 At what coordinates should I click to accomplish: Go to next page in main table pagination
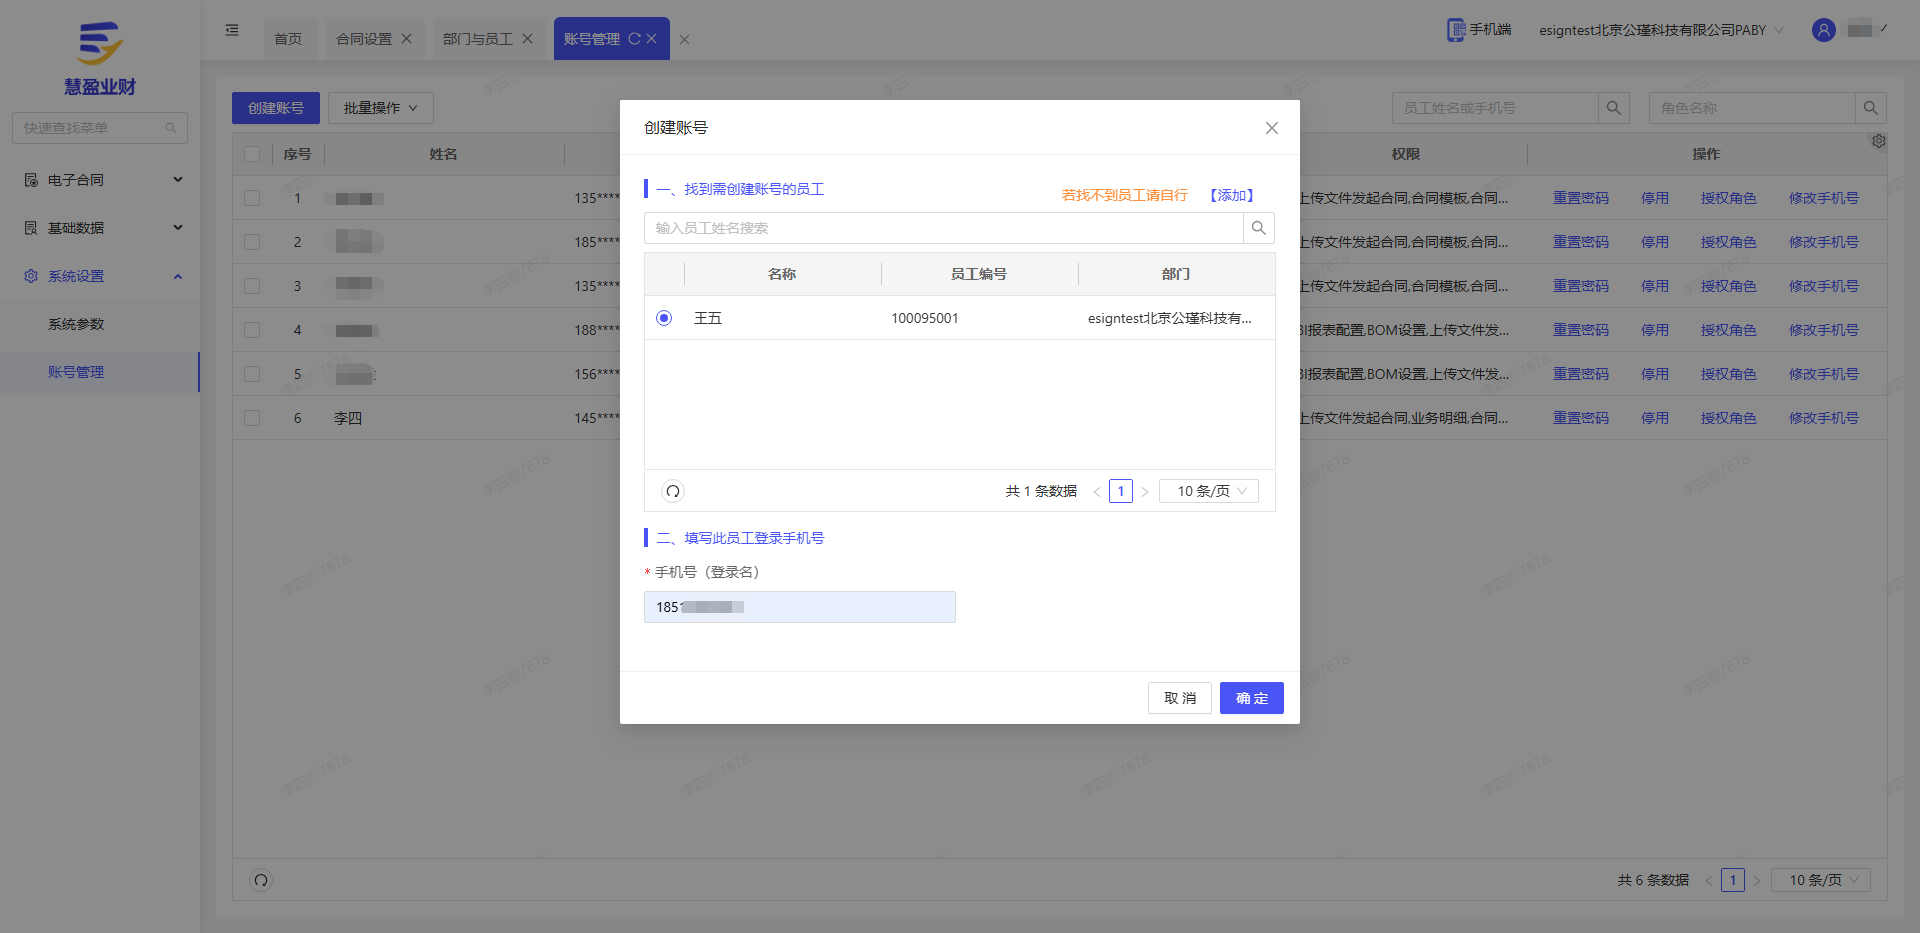click(1757, 880)
